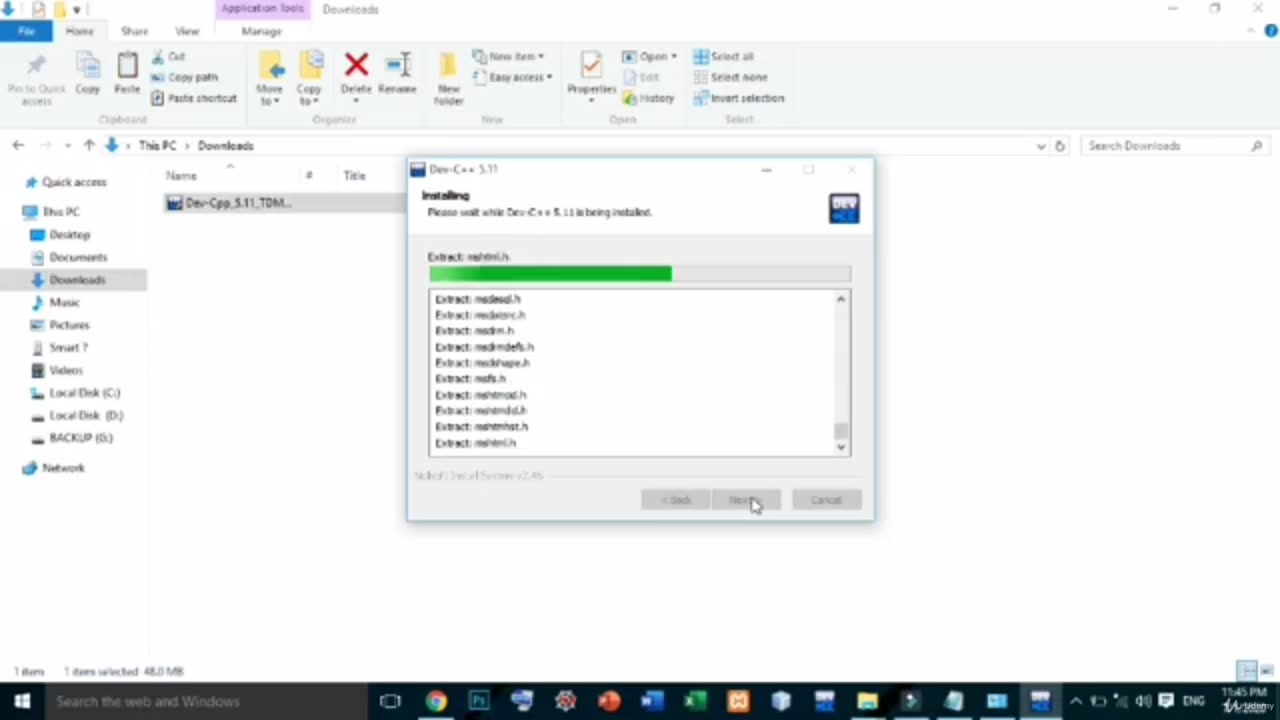Click Cut in the Clipboard group
The image size is (1280, 720).
(x=168, y=57)
